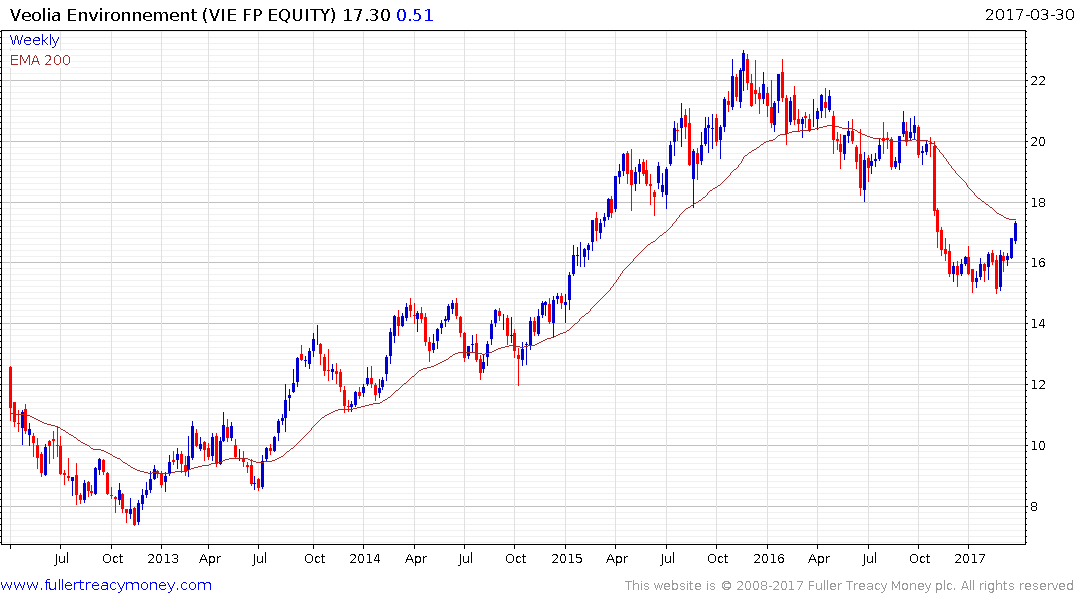Click the 8 label on price axis
Viewport: 1075px width, 600px height.
(x=1041, y=507)
